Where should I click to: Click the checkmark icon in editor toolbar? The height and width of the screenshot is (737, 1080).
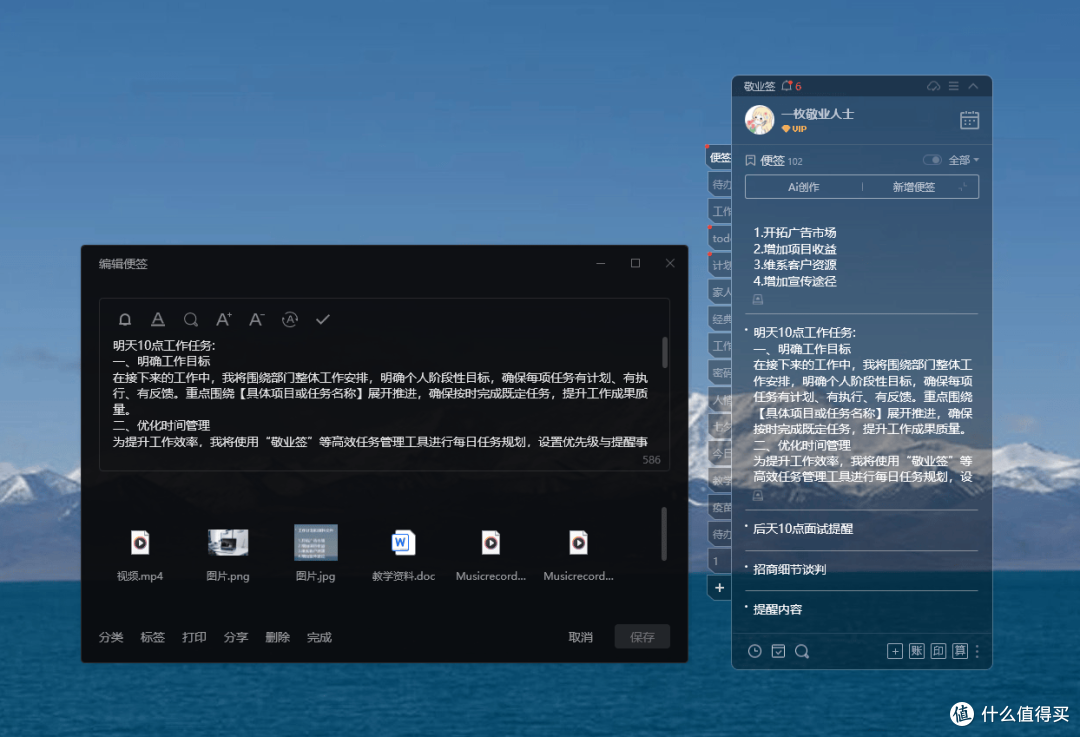[323, 320]
